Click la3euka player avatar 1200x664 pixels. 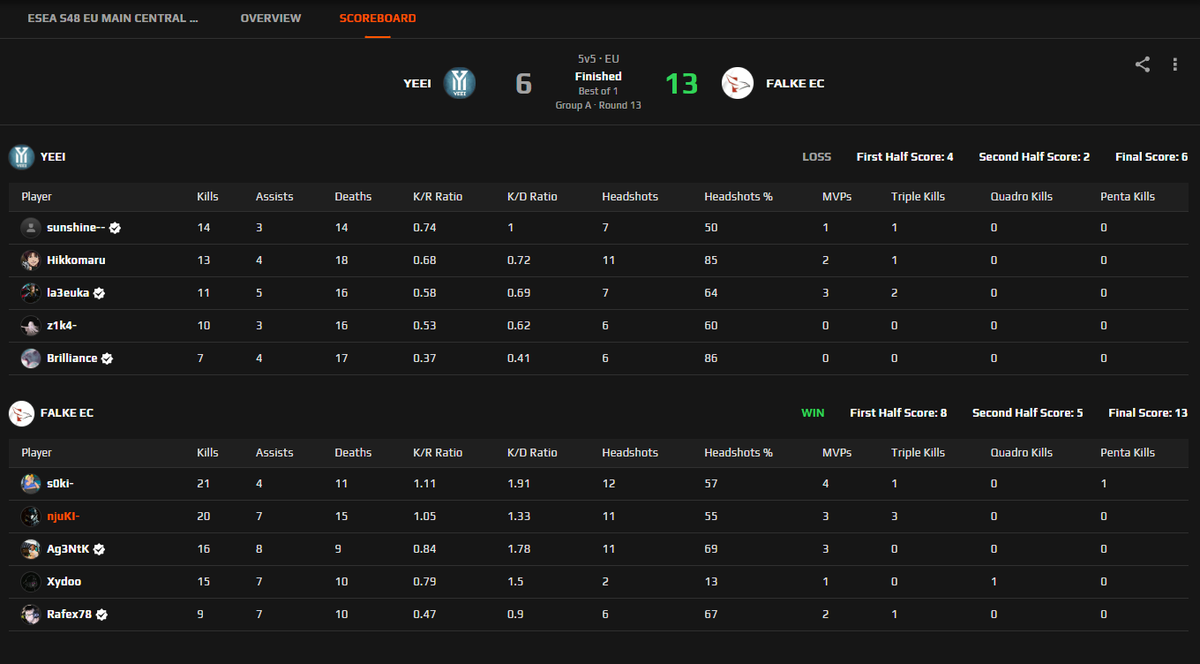(31, 293)
